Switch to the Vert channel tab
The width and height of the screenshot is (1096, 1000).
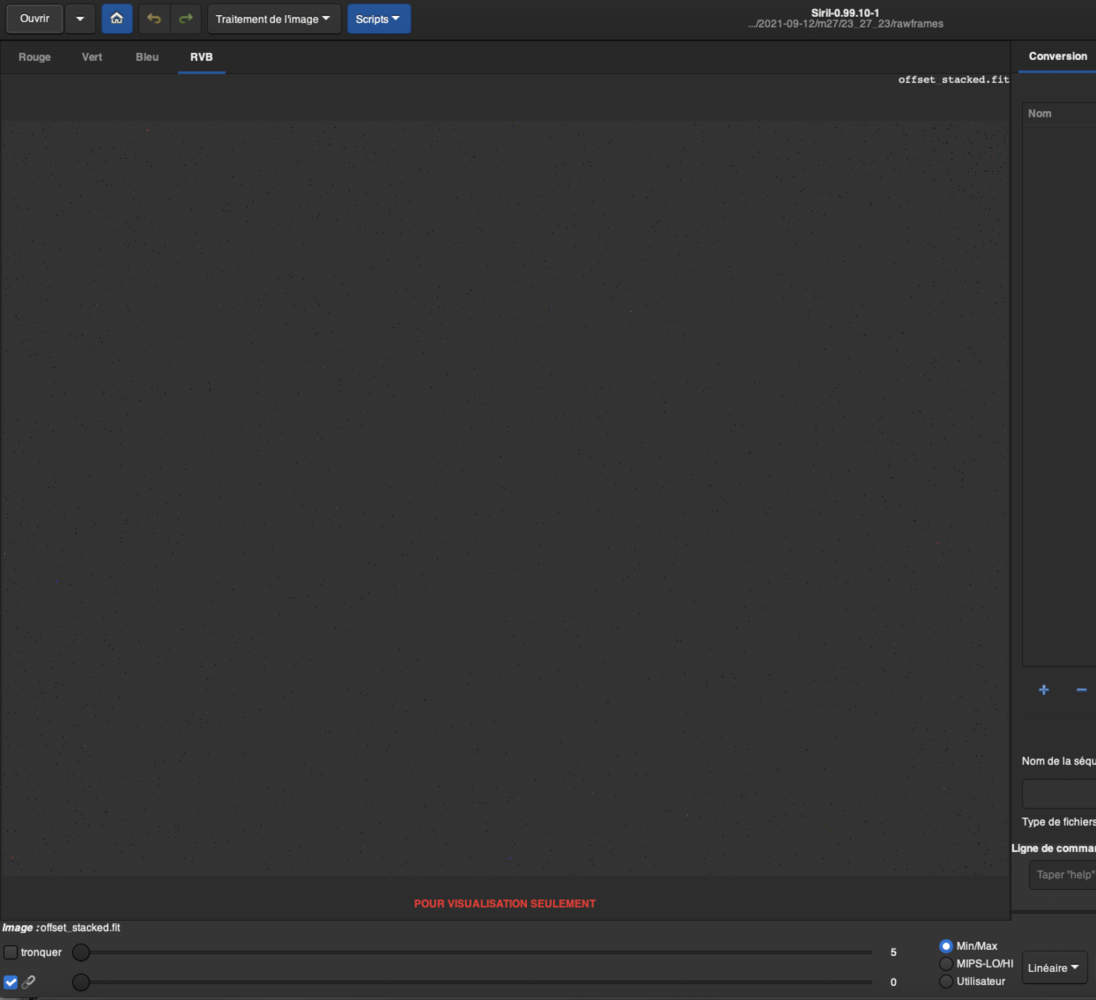point(92,57)
